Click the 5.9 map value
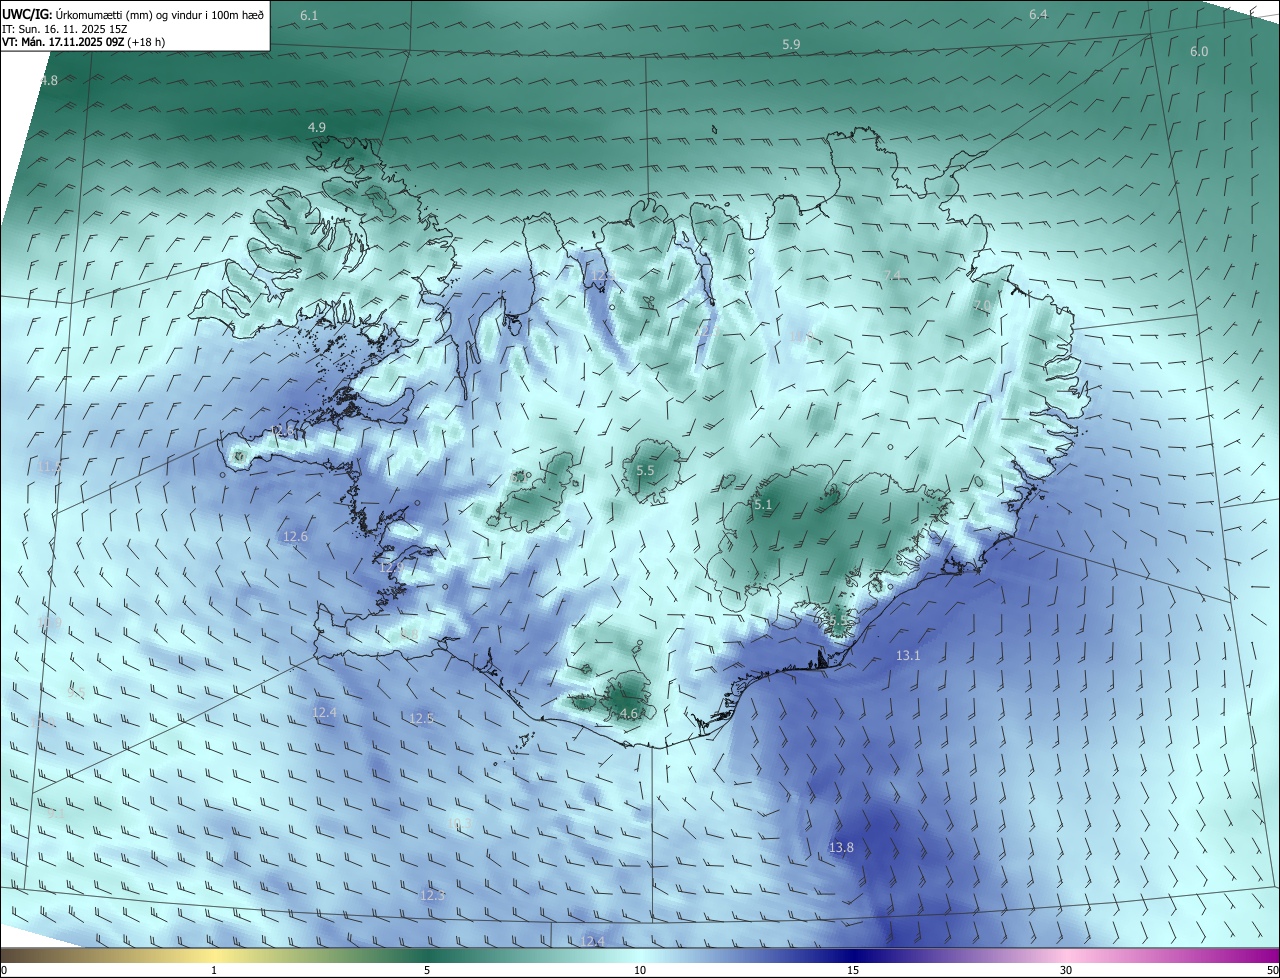This screenshot has height=978, width=1280. [x=791, y=45]
